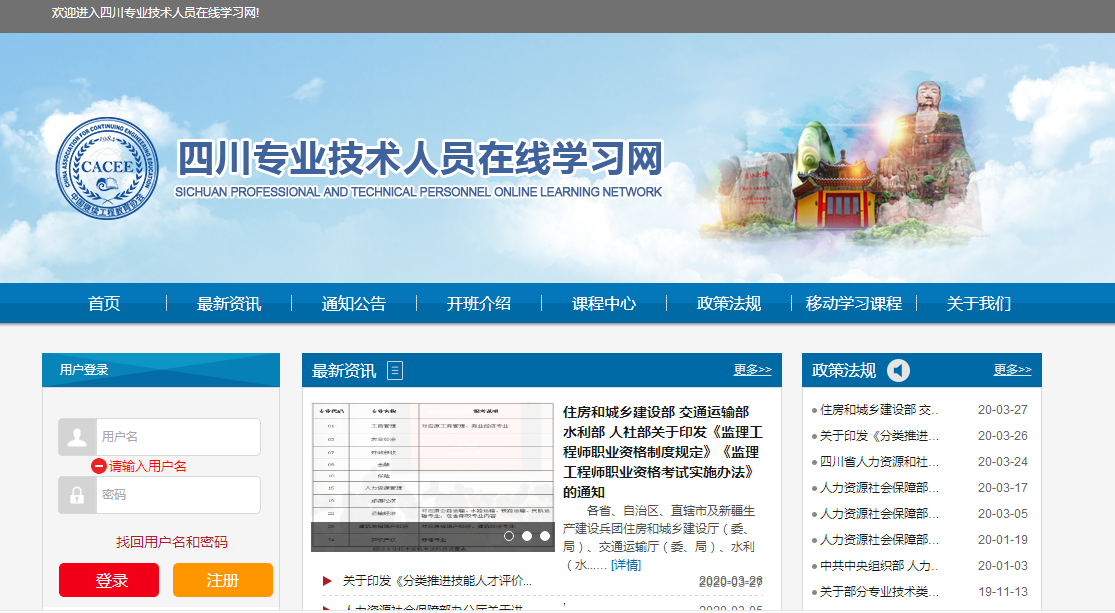Go to 通知公告 in the navigation bar
The height and width of the screenshot is (613, 1115).
pos(353,304)
